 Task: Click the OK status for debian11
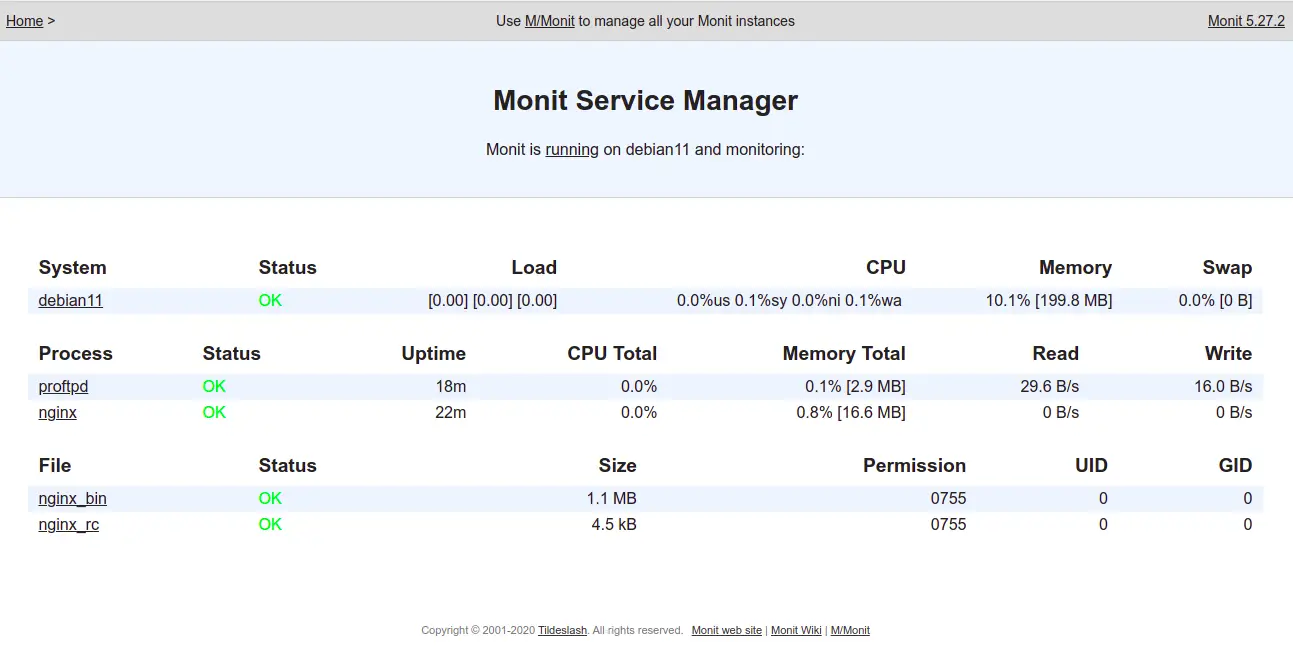click(270, 300)
